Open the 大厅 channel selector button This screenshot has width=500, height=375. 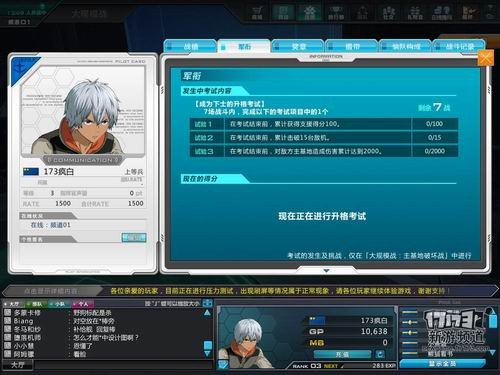click(x=17, y=365)
